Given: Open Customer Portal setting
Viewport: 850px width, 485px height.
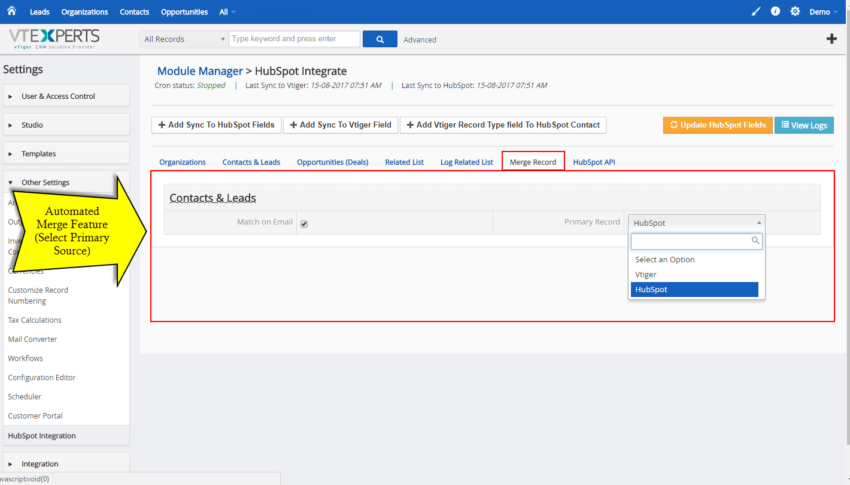Looking at the screenshot, I should click(35, 416).
